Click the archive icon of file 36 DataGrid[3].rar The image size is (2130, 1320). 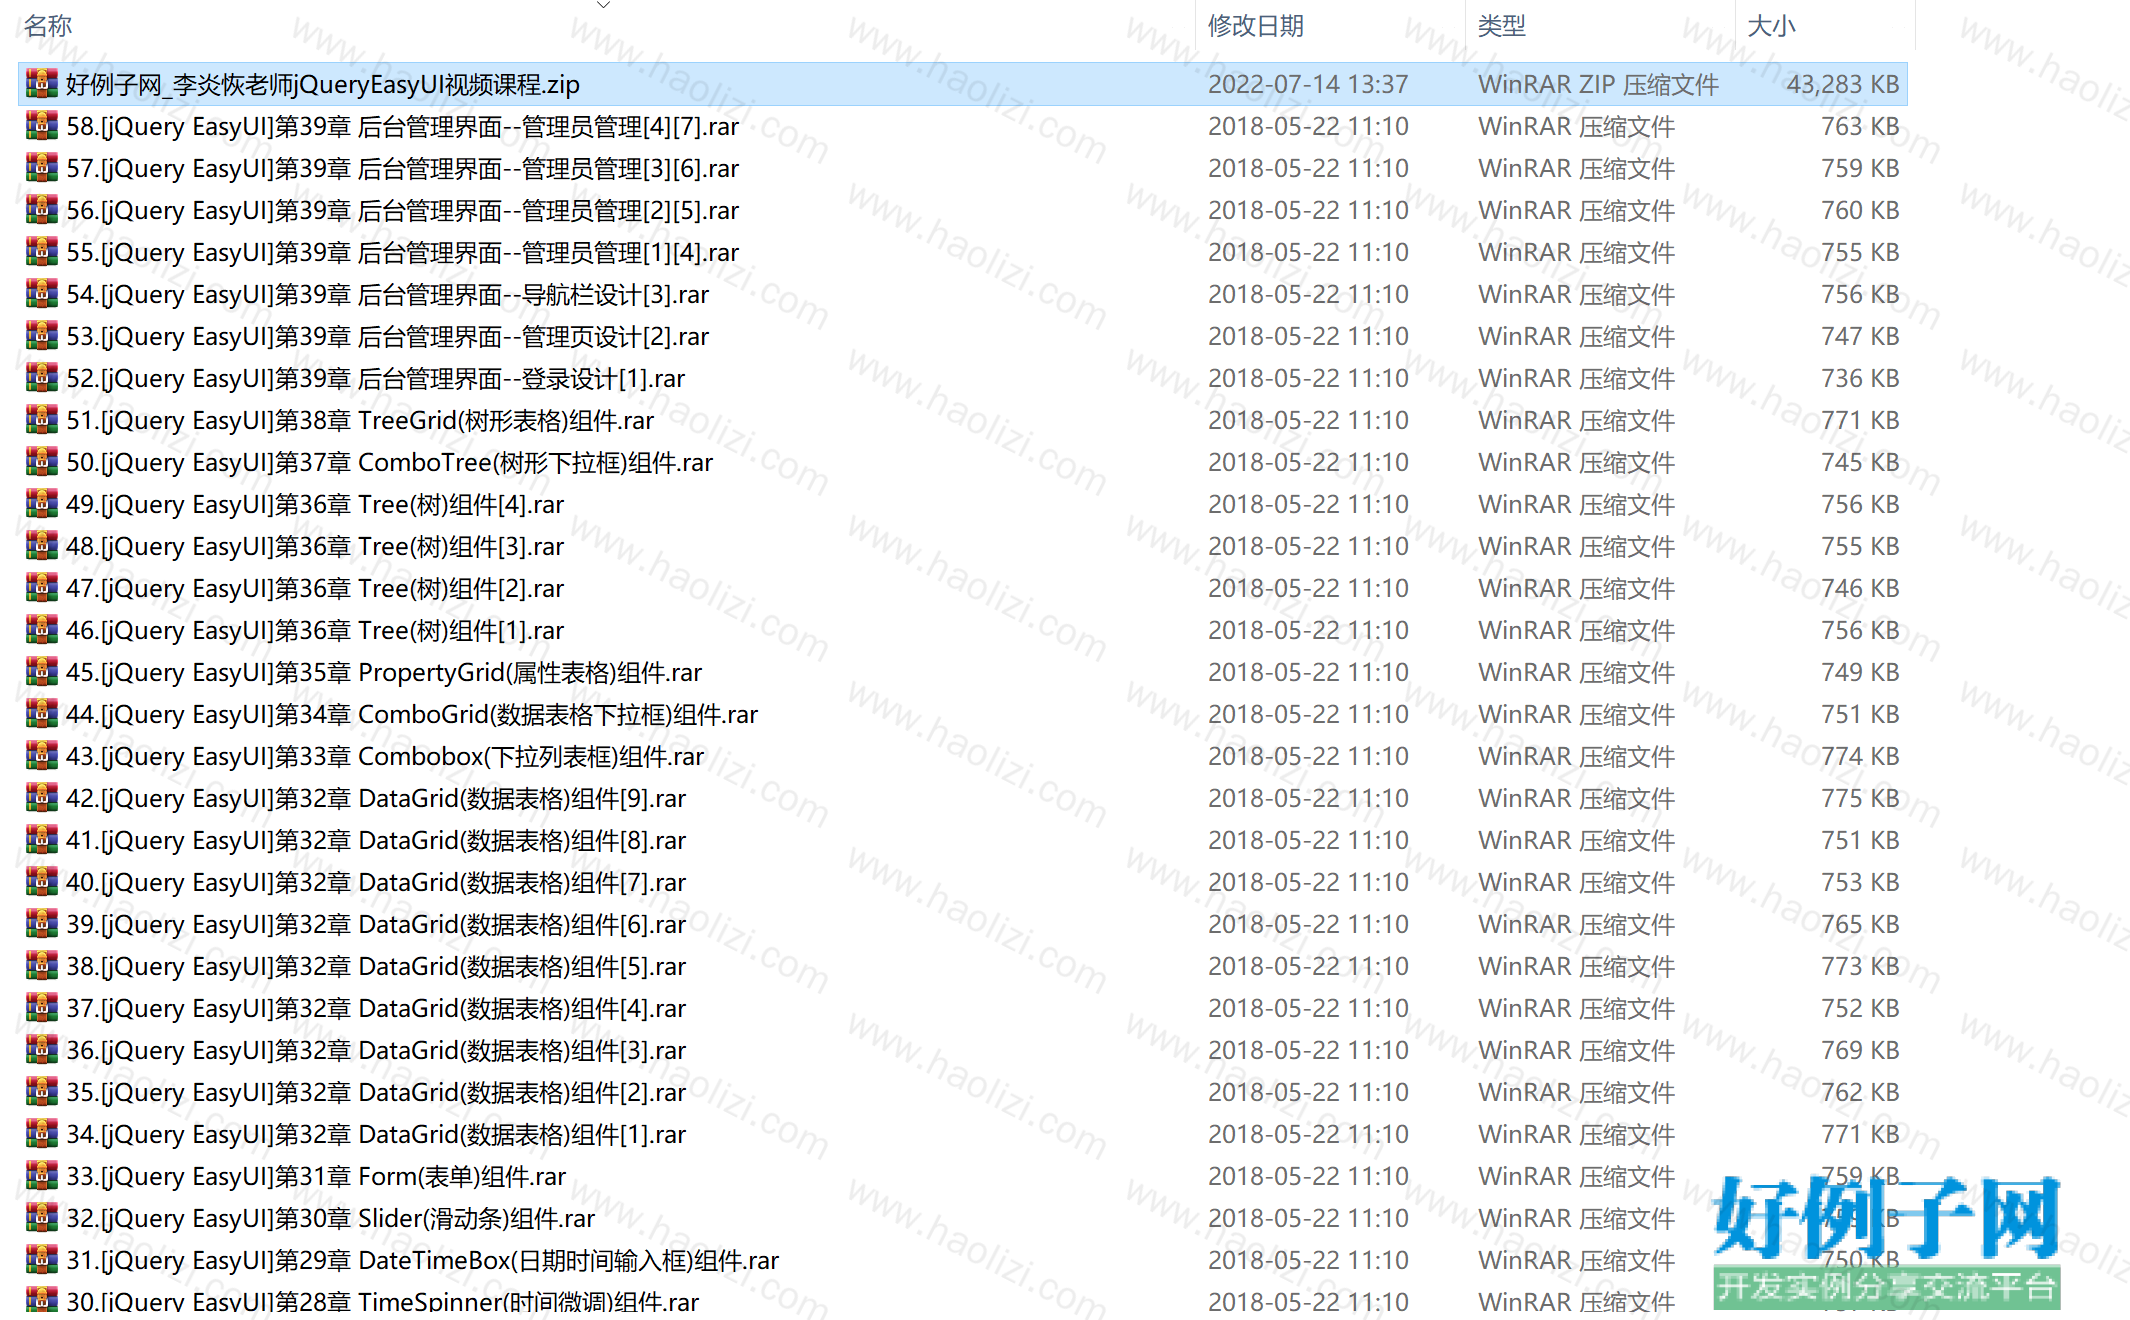41,1050
